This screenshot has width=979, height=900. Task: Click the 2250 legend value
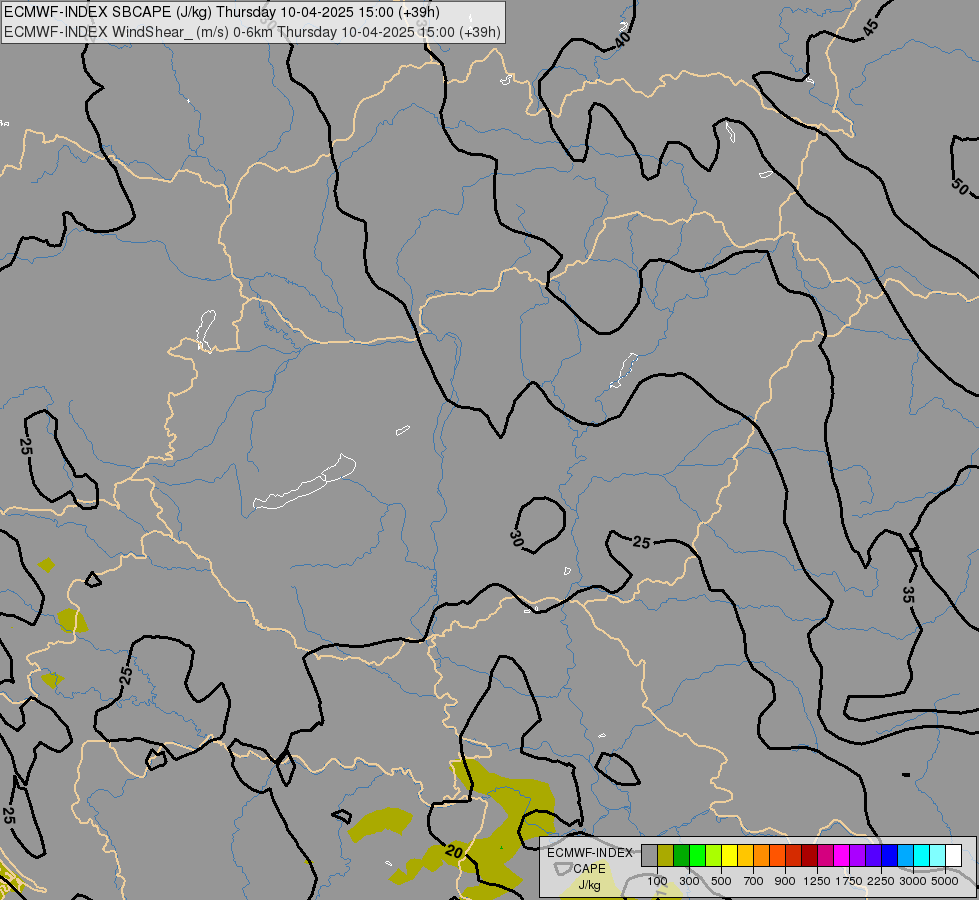point(881,881)
